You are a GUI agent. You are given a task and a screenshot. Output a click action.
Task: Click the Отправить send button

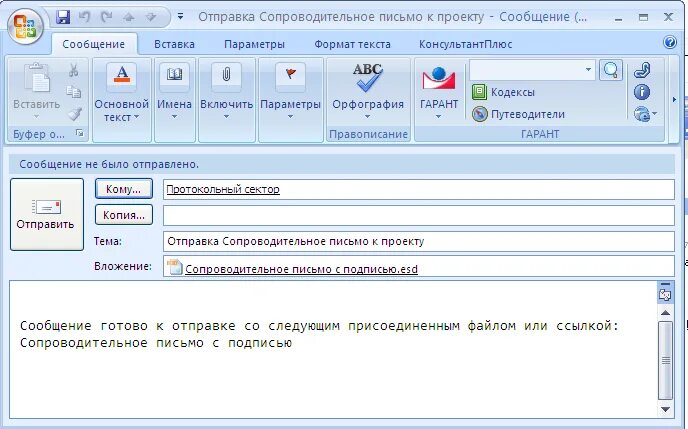click(47, 214)
